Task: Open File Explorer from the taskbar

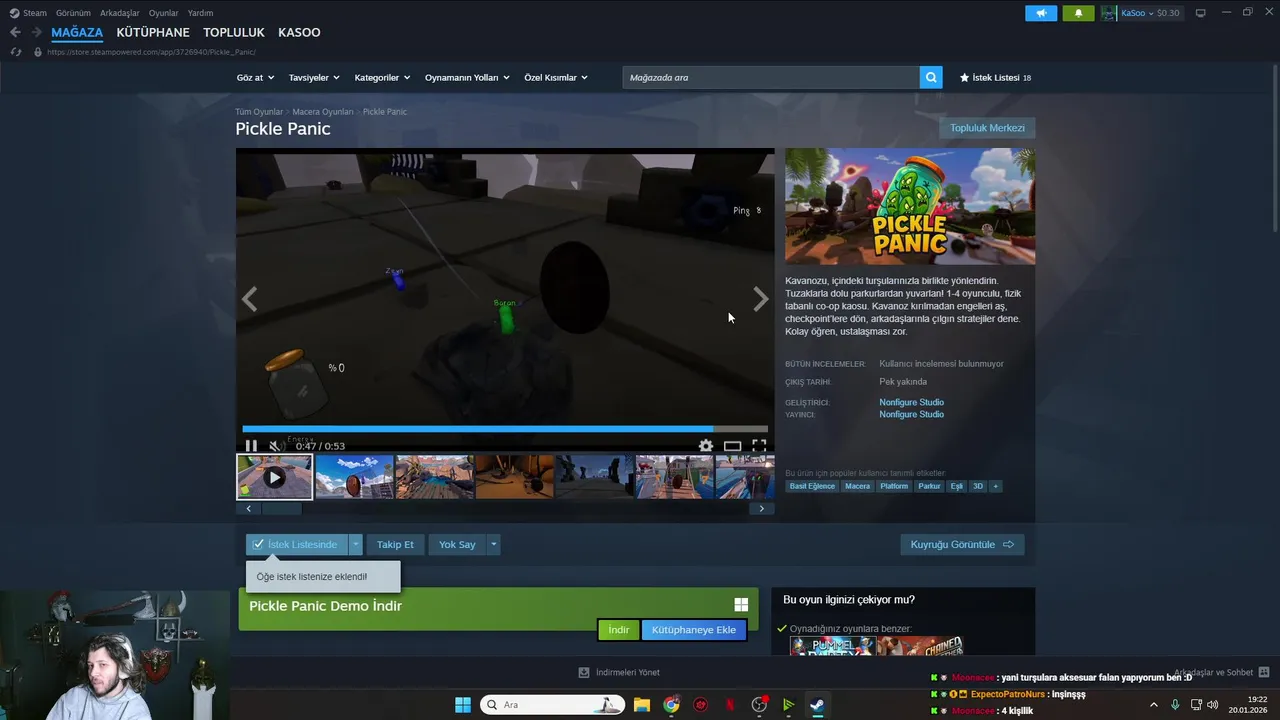Action: (642, 705)
